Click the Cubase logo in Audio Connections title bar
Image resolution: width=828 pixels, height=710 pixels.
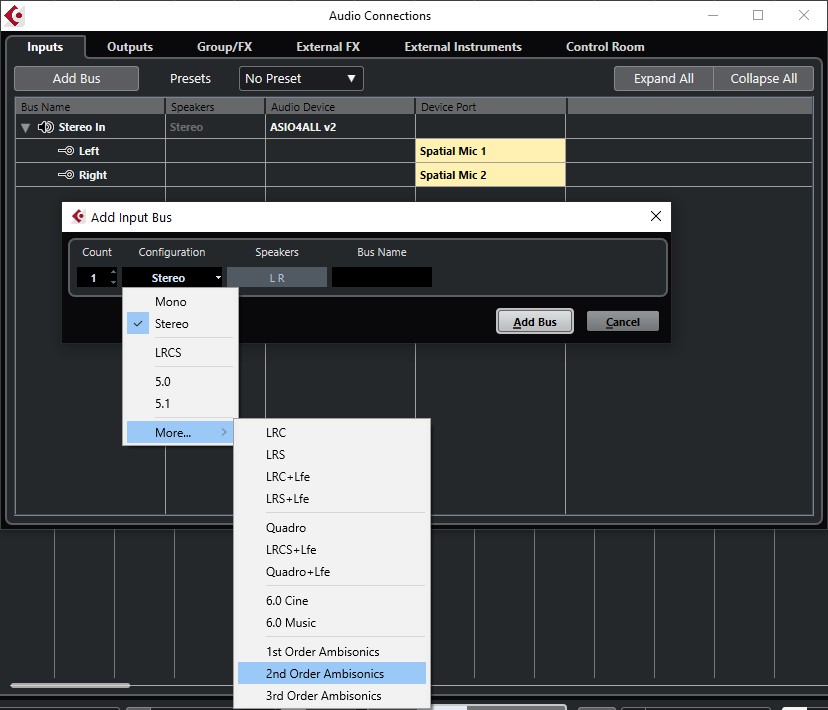14,16
